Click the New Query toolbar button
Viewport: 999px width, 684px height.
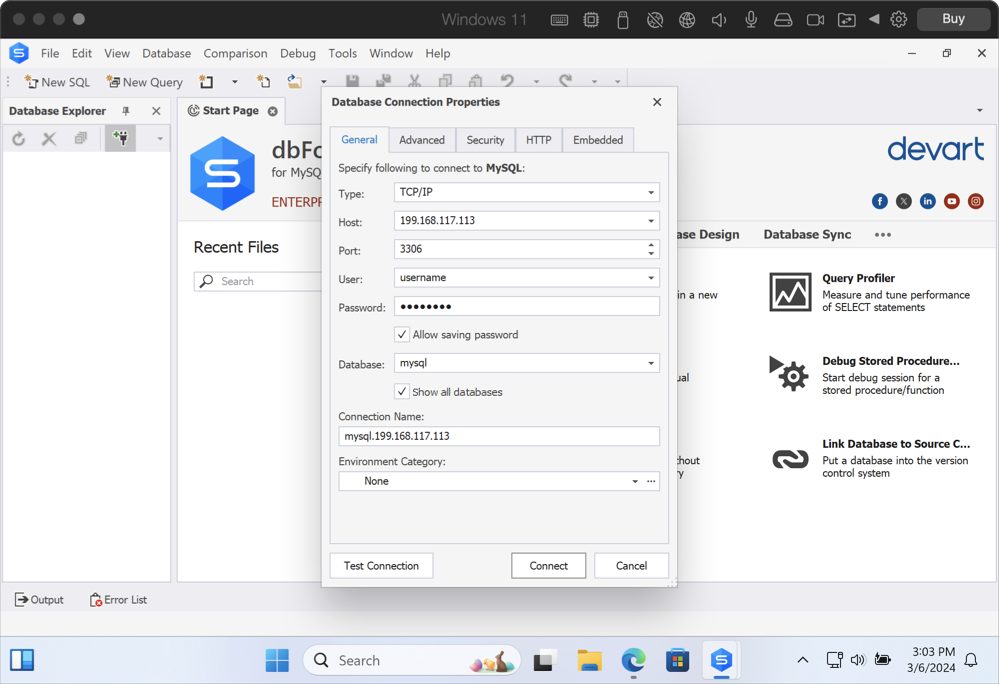(x=145, y=82)
